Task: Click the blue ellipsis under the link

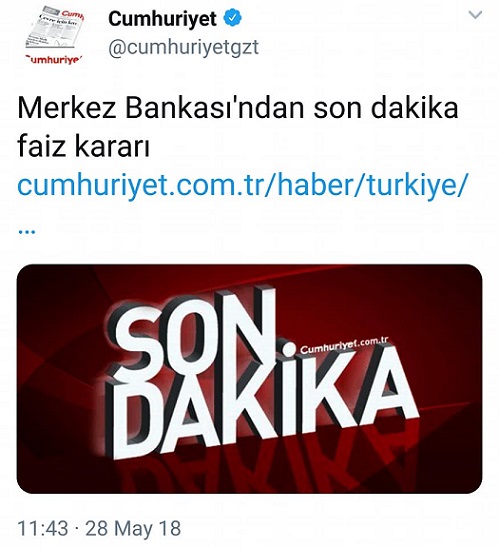Action: point(26,231)
